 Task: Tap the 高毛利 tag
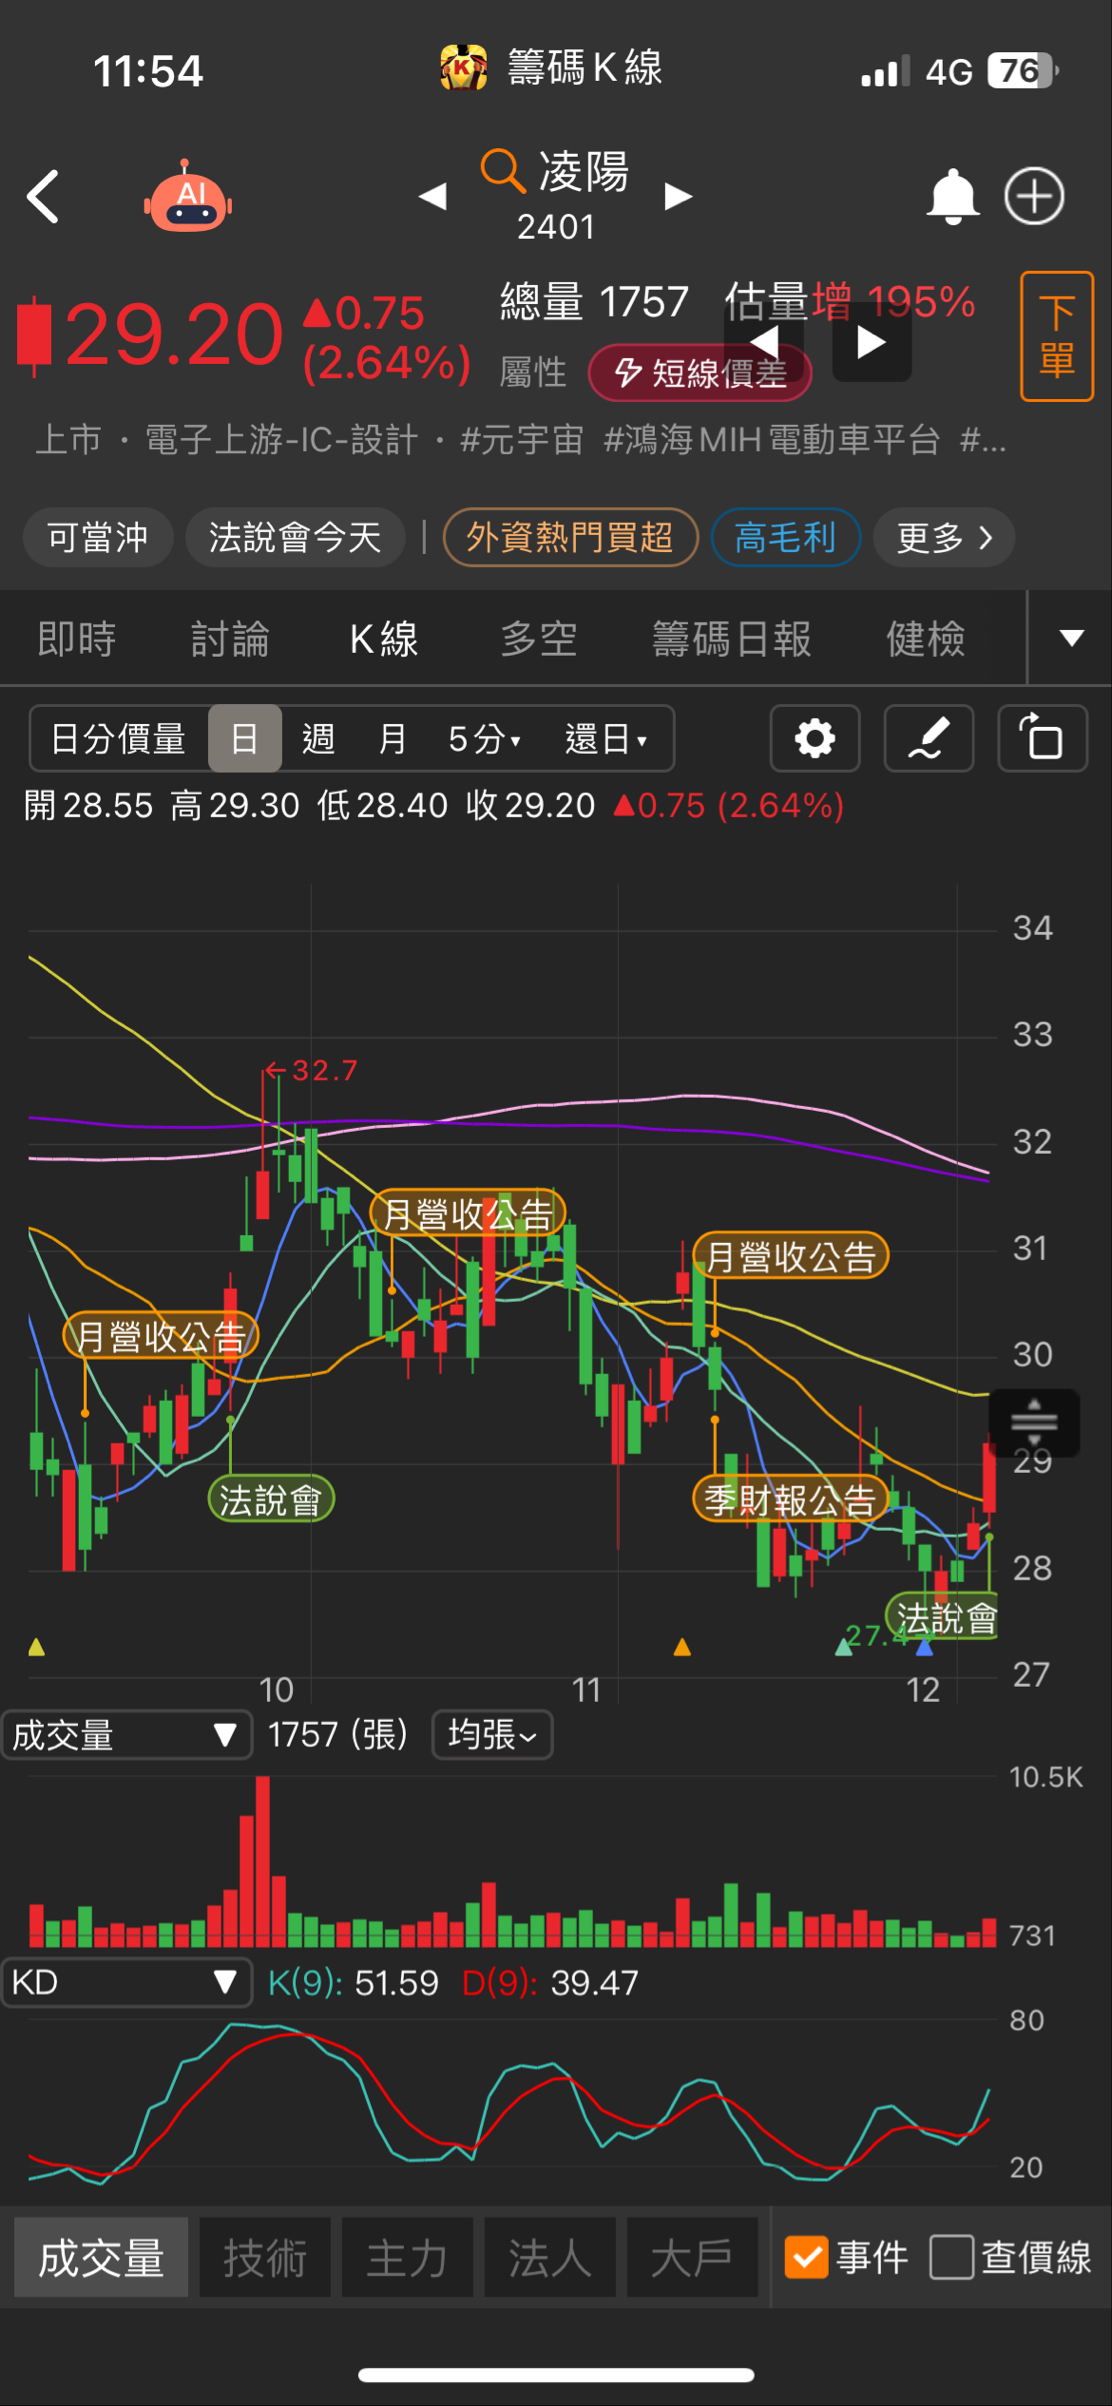pos(785,538)
